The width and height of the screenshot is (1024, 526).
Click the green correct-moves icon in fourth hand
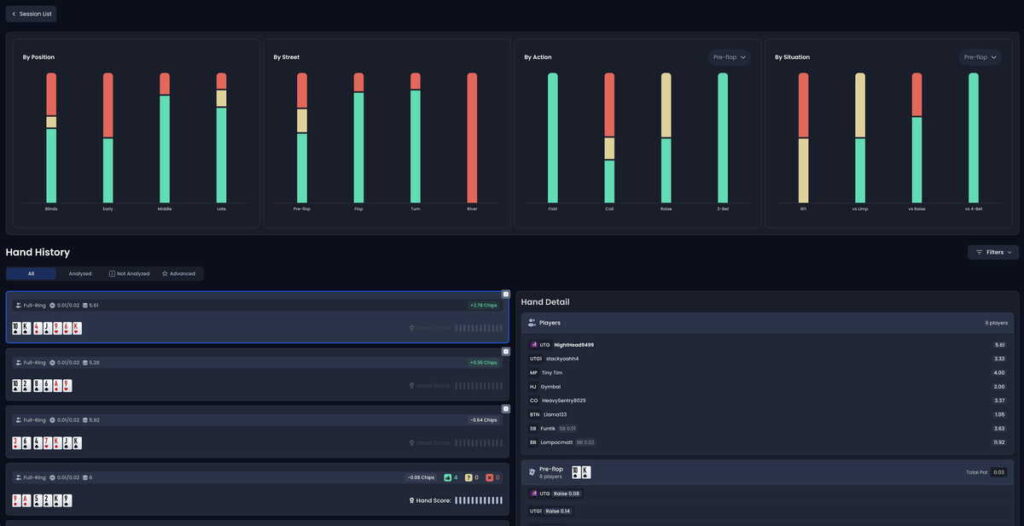(447, 478)
